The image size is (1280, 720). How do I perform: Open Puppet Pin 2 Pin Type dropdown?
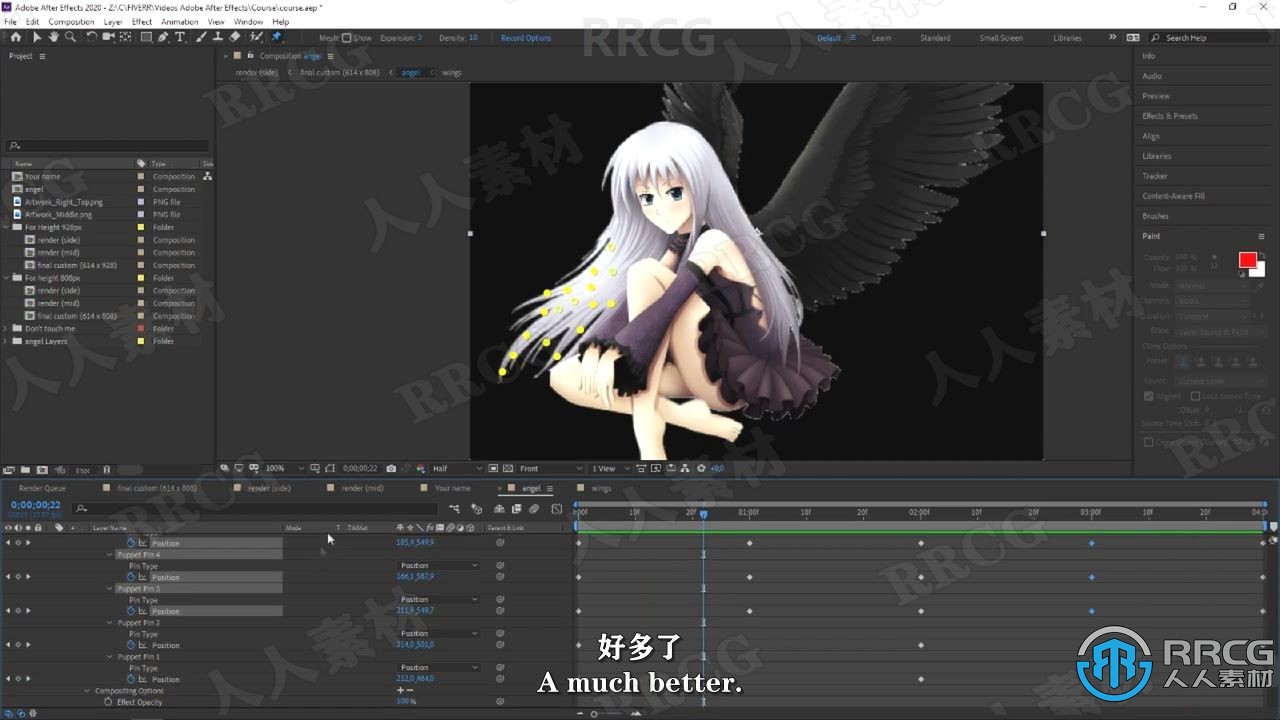click(x=438, y=634)
